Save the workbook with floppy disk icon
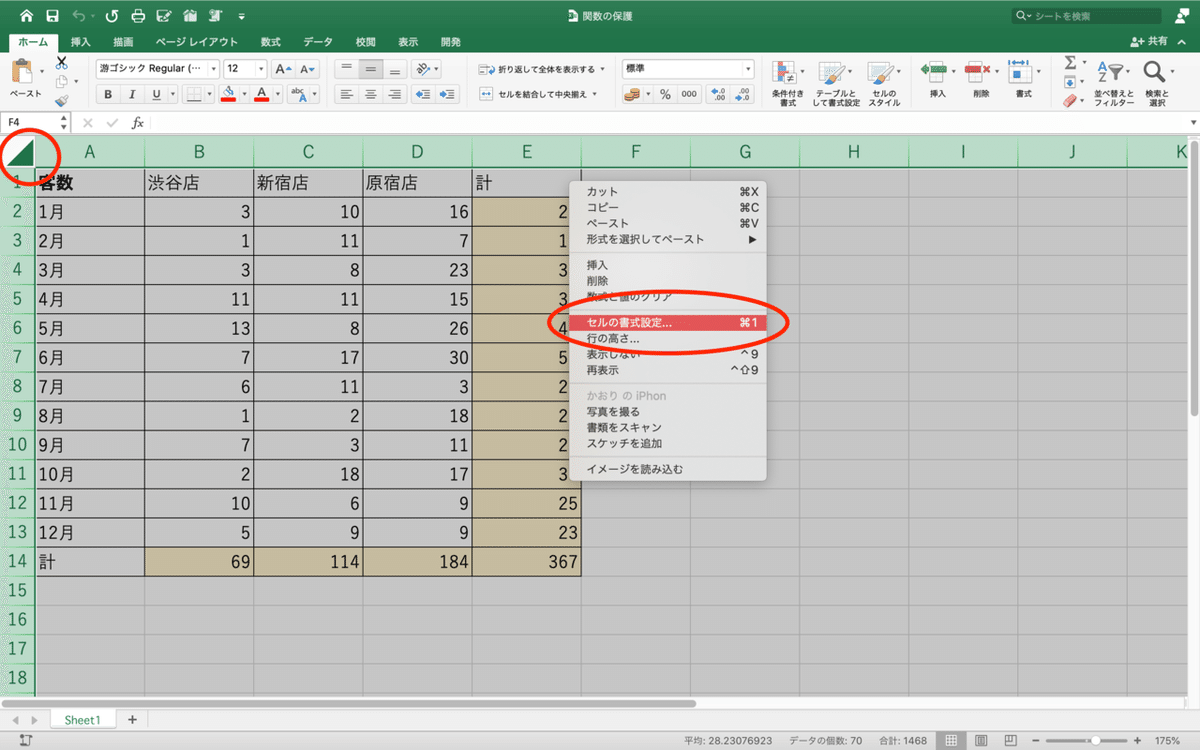 coord(53,16)
